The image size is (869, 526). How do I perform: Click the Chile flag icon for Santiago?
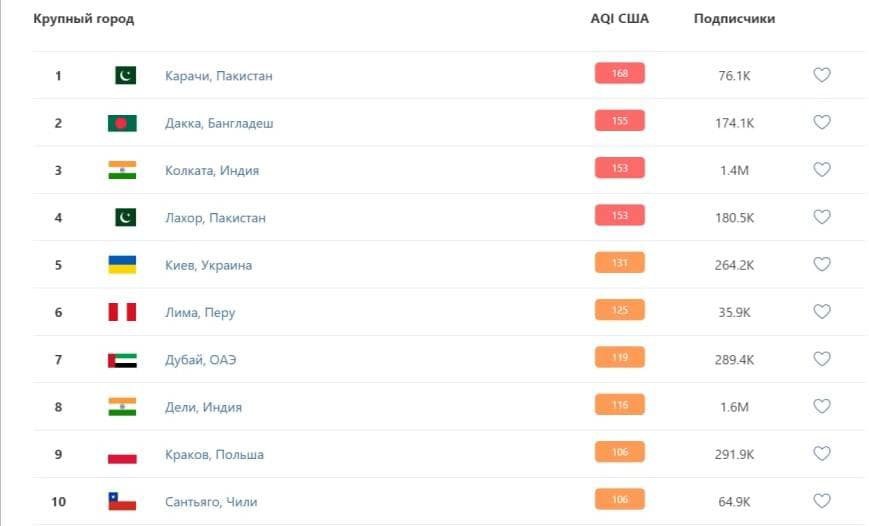point(122,502)
